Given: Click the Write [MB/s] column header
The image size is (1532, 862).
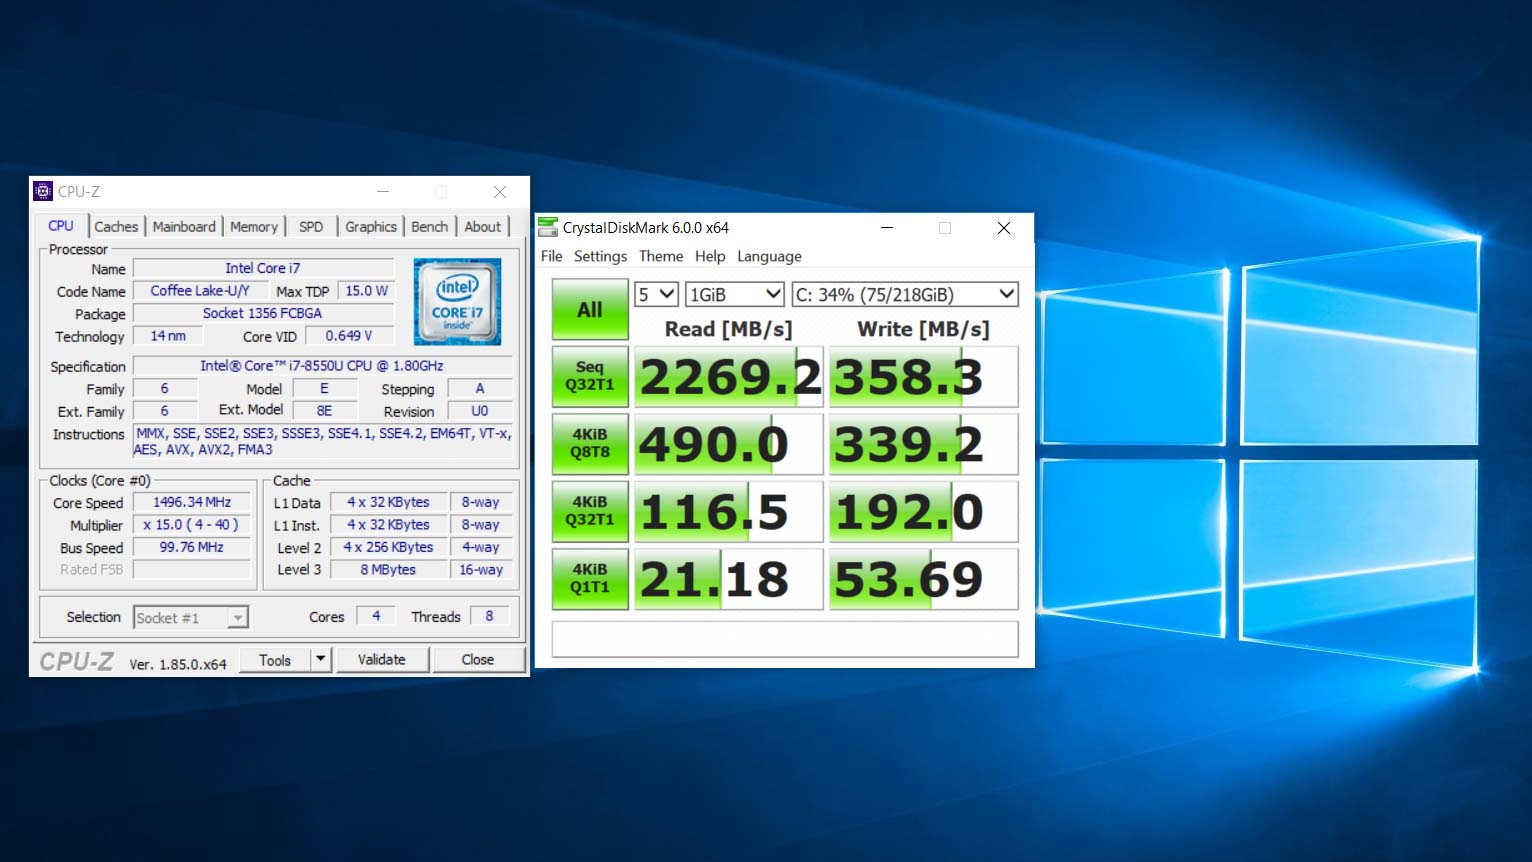Looking at the screenshot, I should click(923, 329).
